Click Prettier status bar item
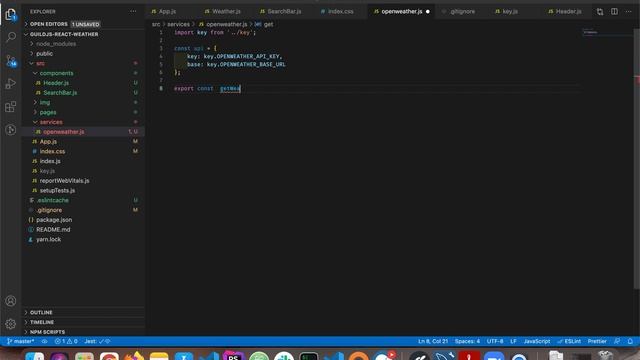 pyautogui.click(x=597, y=341)
